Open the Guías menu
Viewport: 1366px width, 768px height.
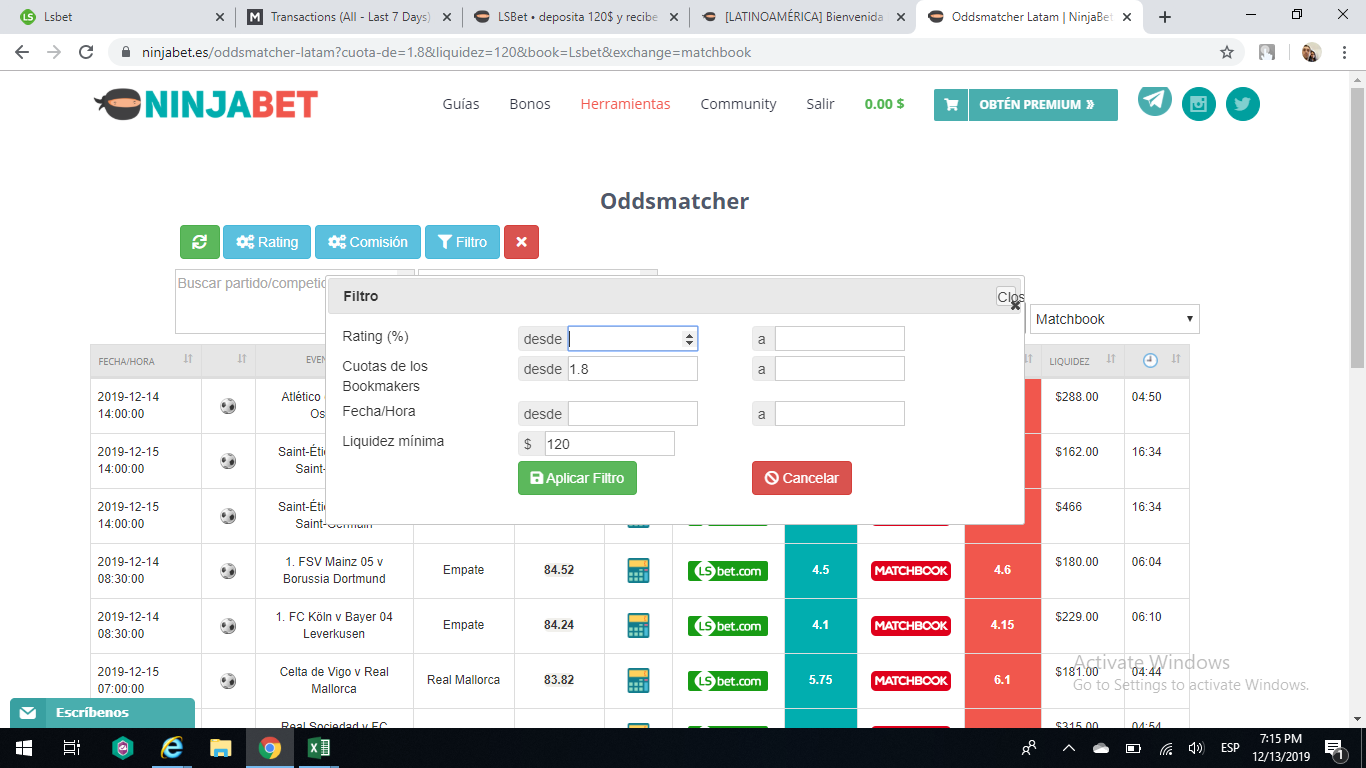(x=461, y=104)
